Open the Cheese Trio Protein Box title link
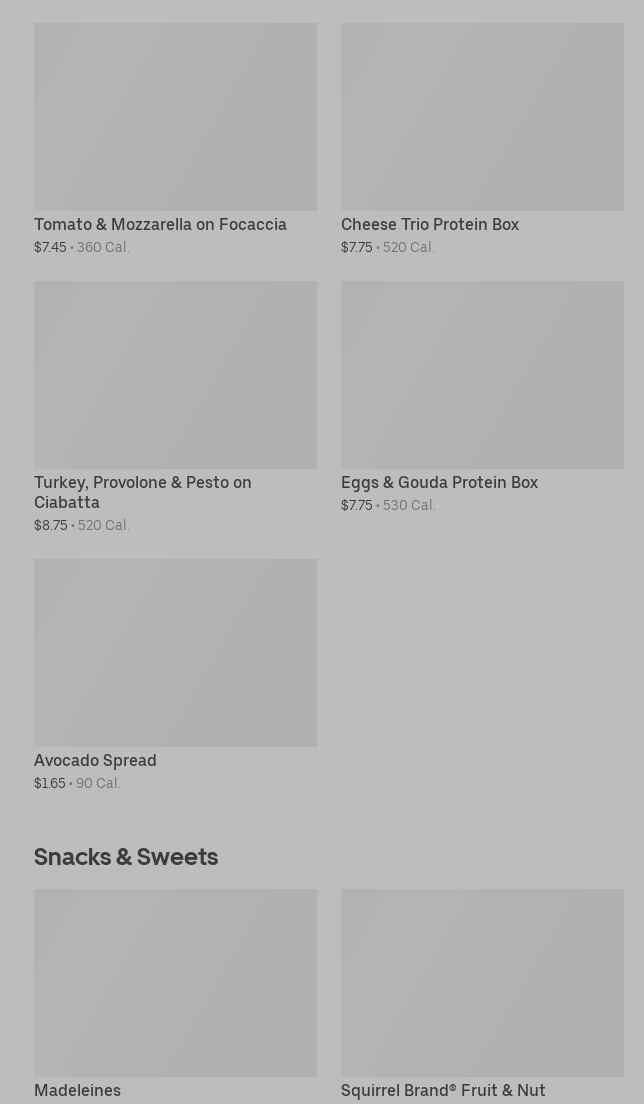Screen dimensions: 644x1104 point(430,225)
